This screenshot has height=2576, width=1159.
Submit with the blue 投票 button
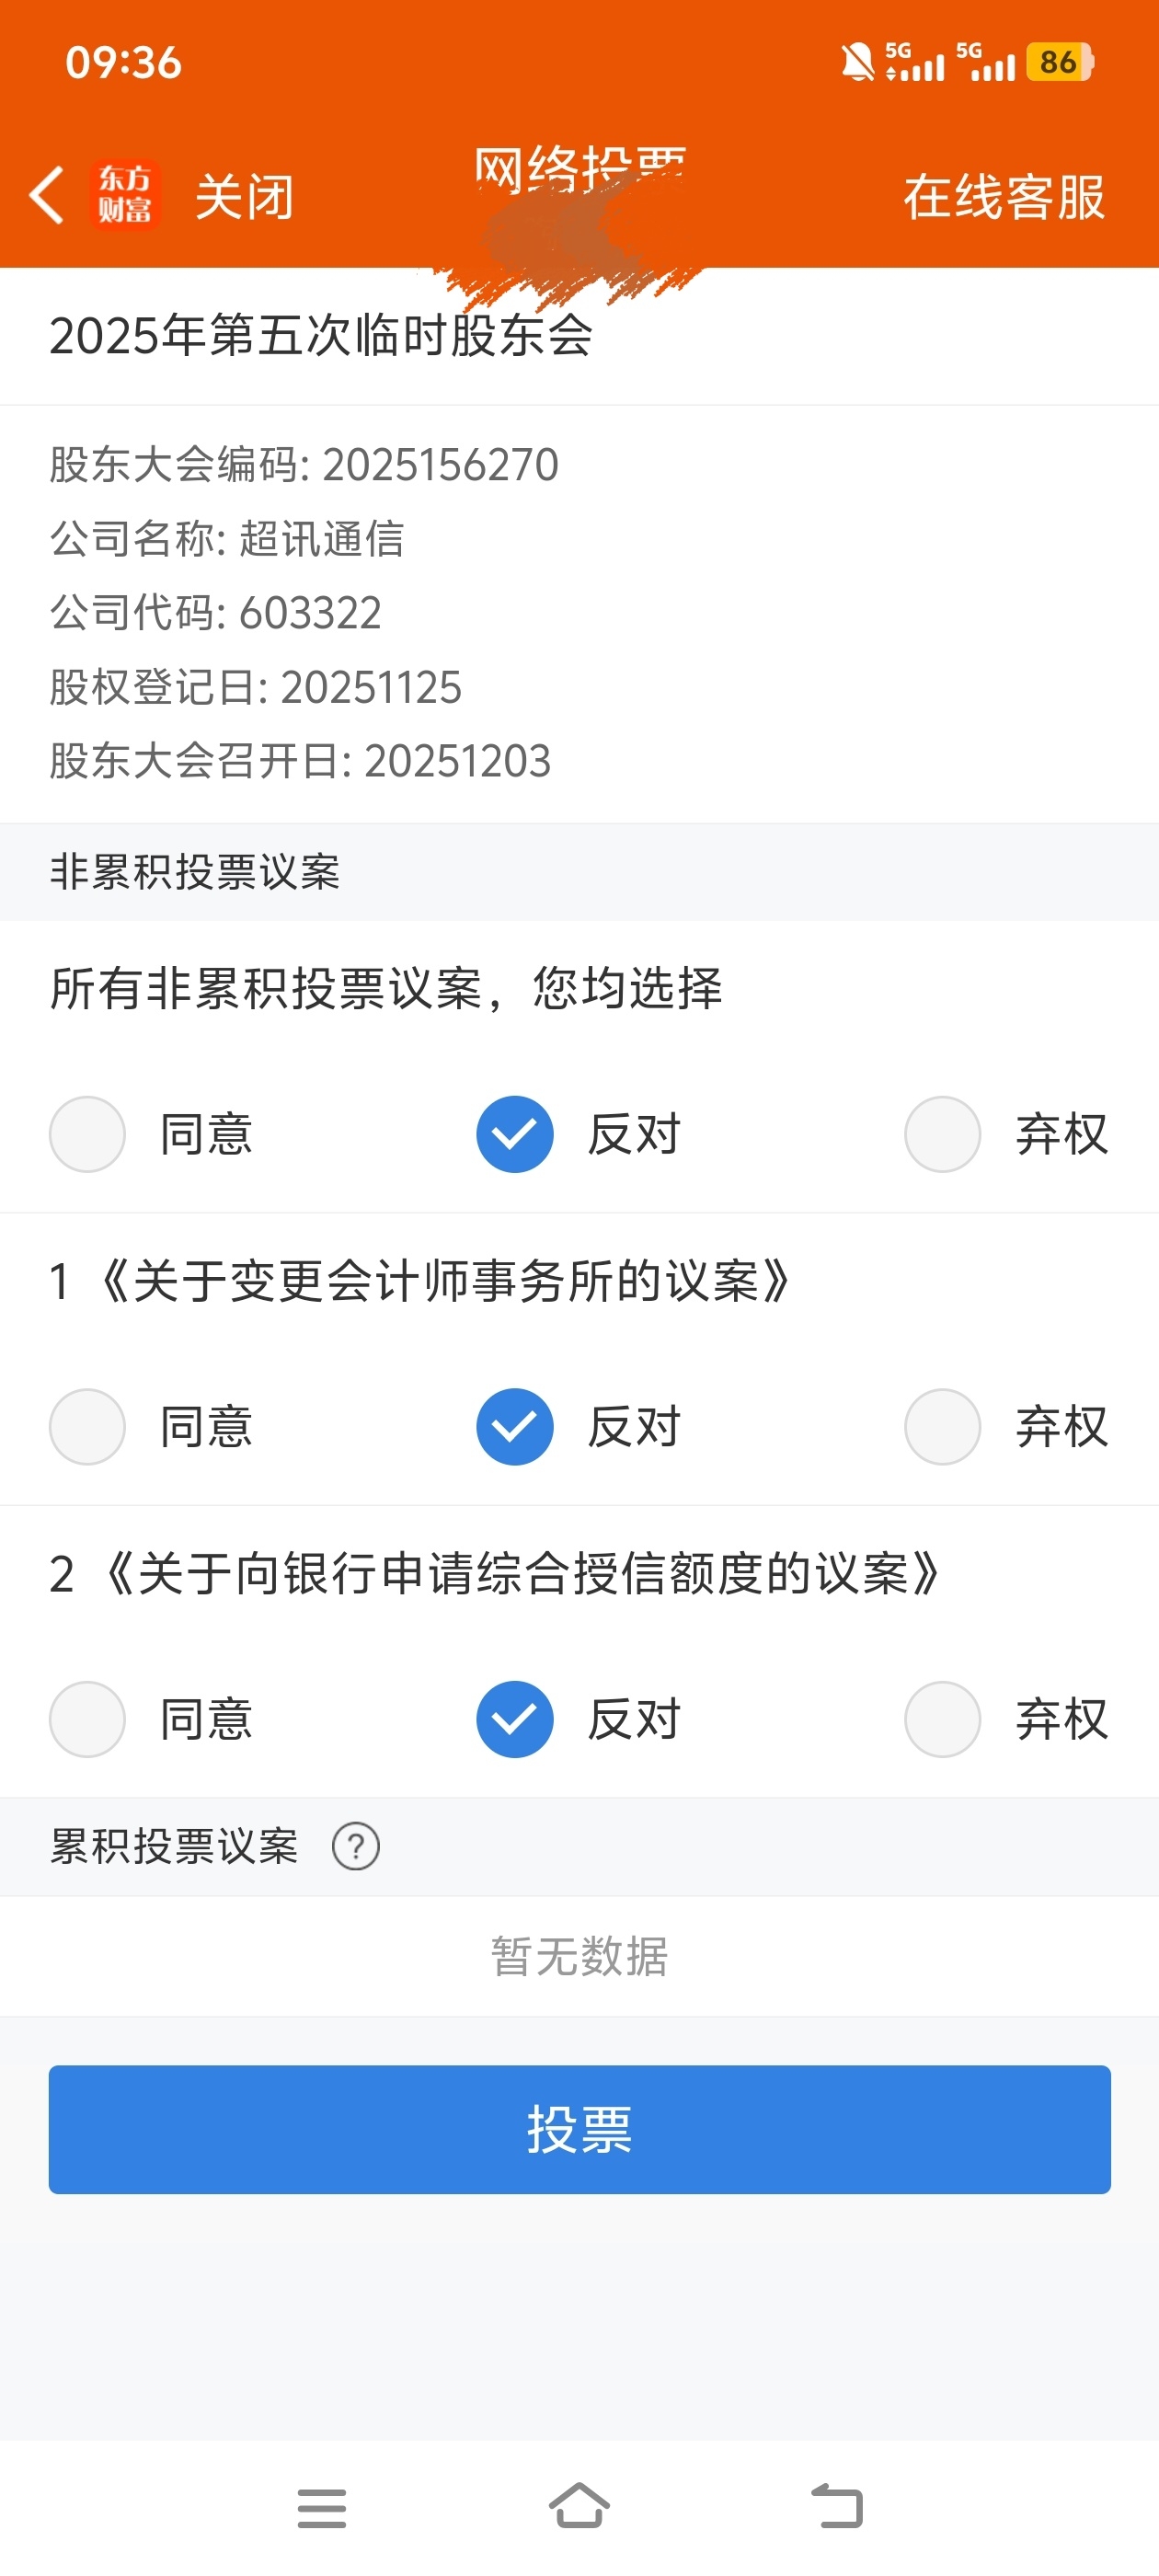(x=579, y=2130)
